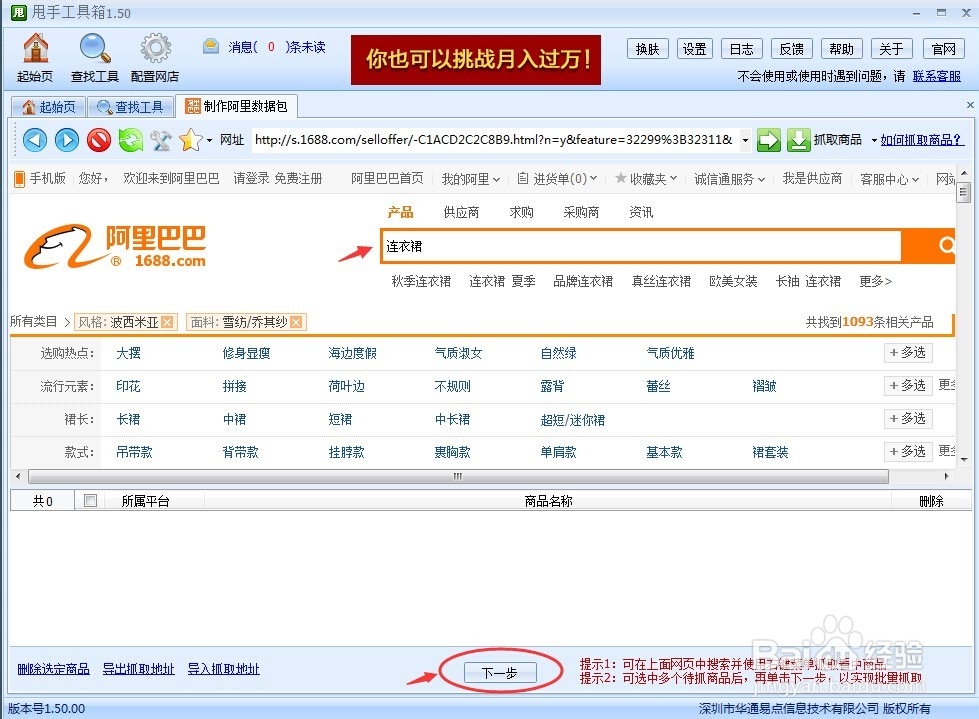
Task: Open the 联系客服 link
Action: 937,76
